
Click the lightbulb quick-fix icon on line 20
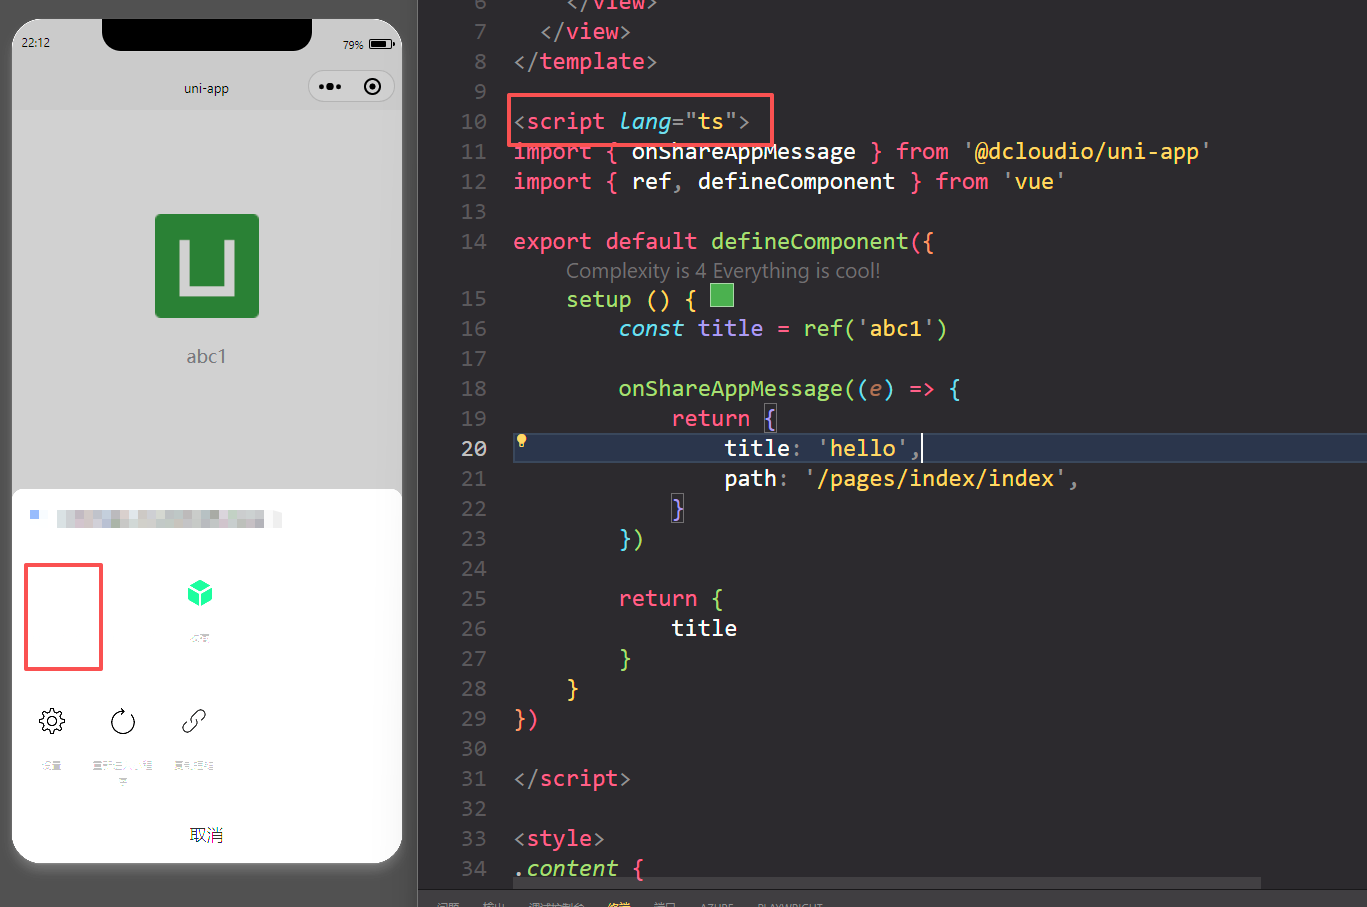point(521,441)
